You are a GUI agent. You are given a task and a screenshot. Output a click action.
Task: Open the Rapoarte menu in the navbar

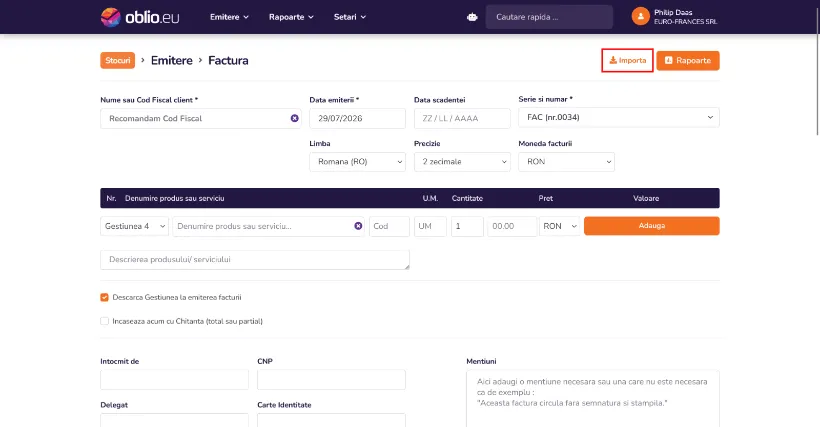[x=291, y=17]
